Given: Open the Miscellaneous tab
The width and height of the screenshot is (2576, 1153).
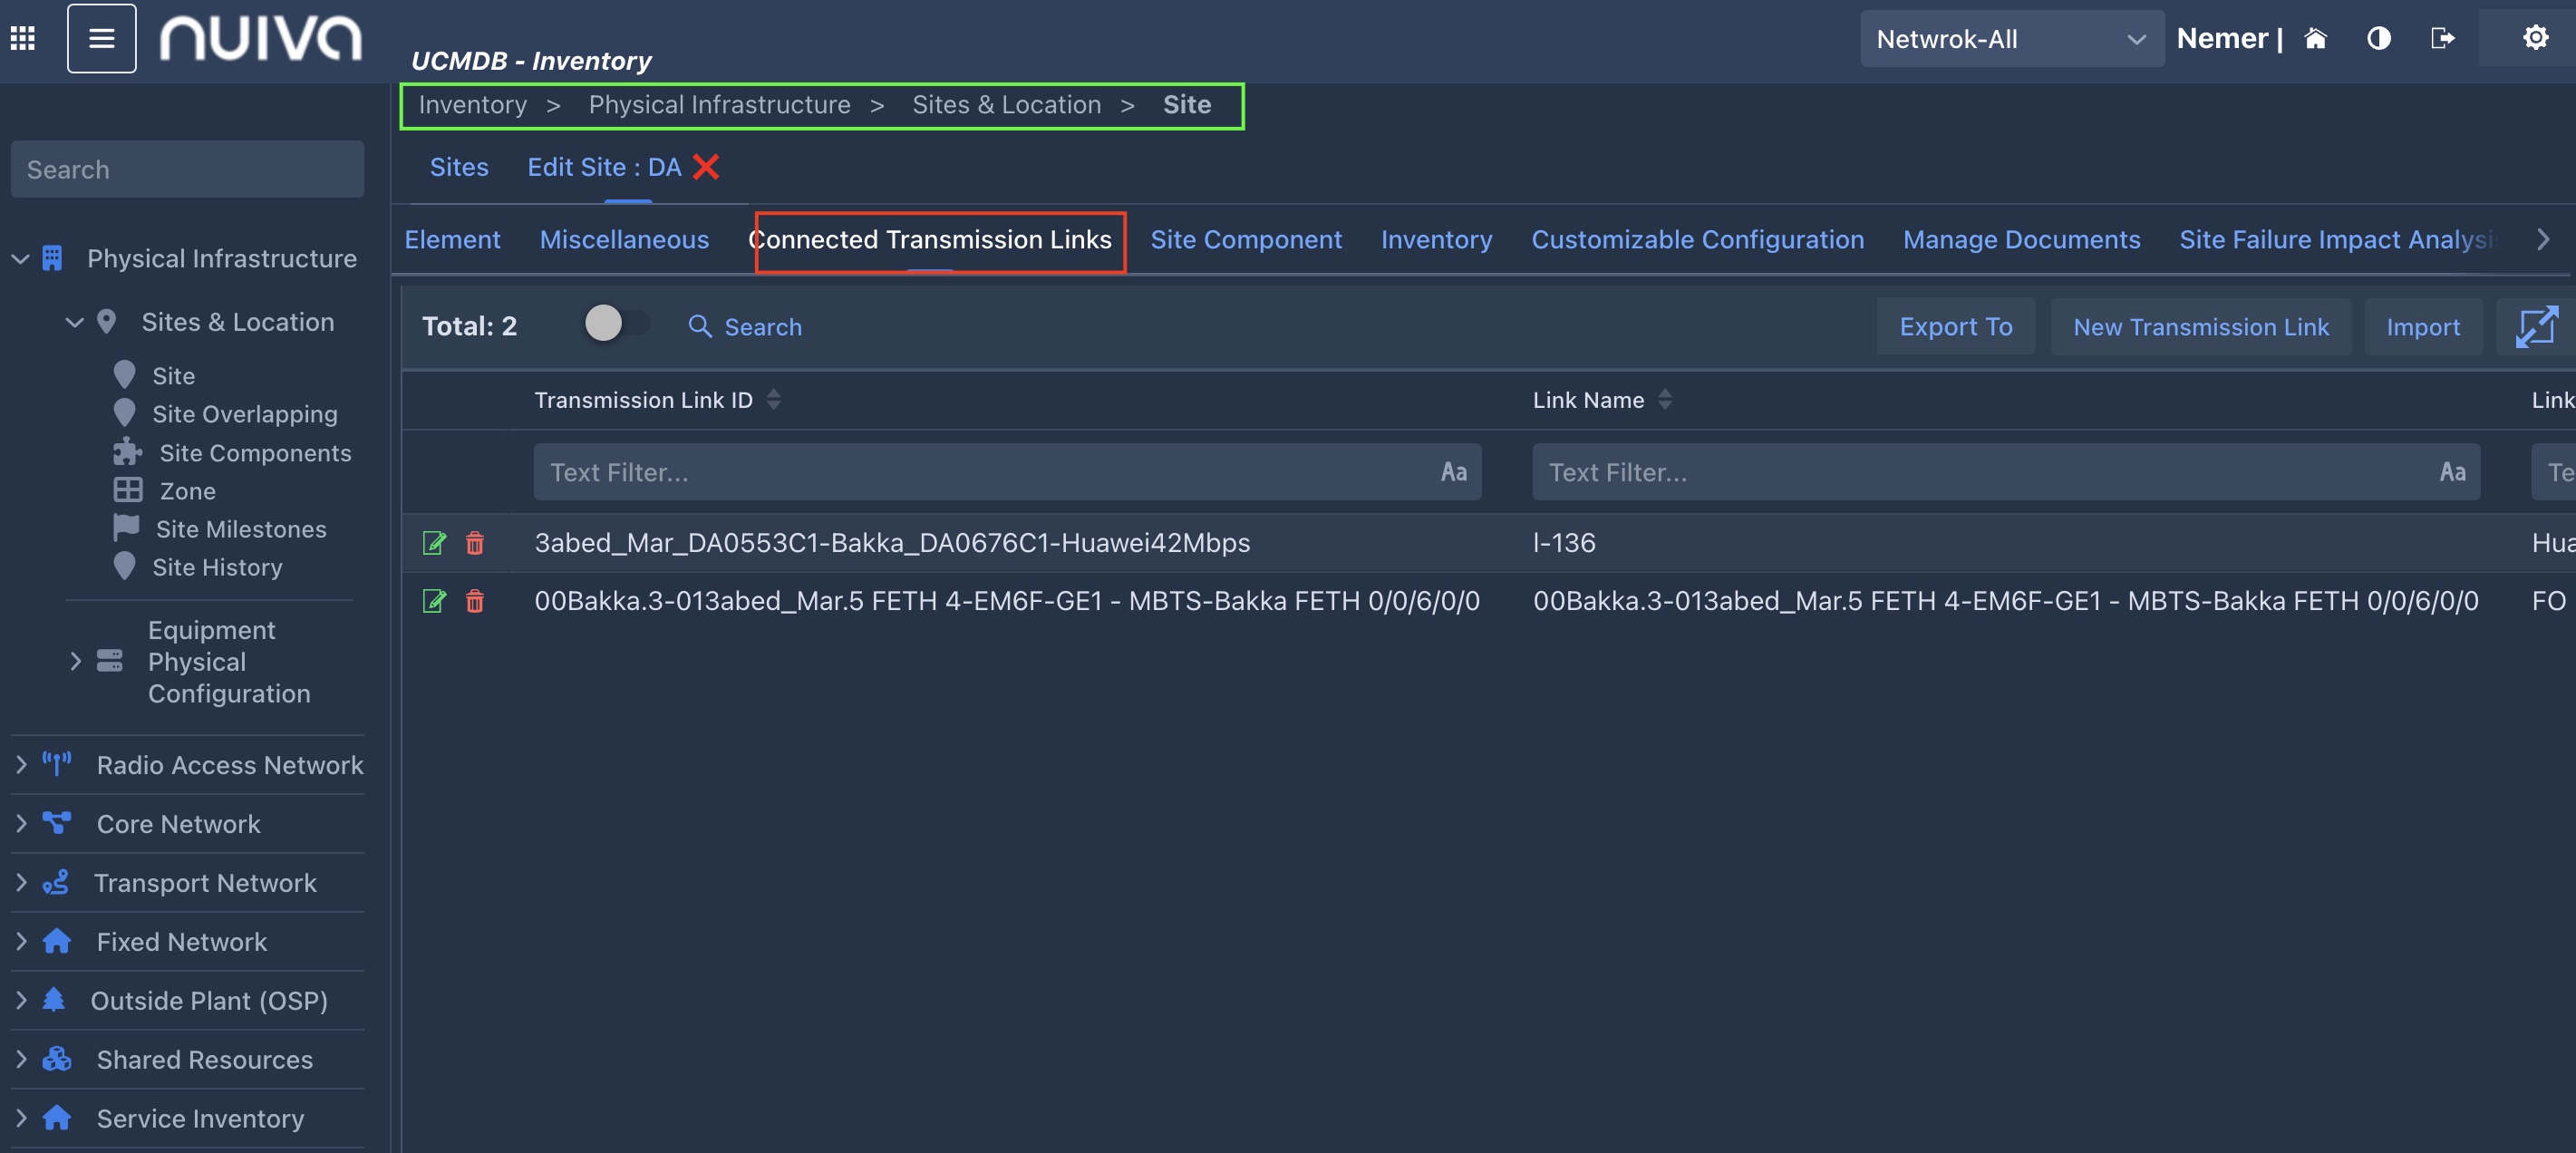Looking at the screenshot, I should pos(624,240).
